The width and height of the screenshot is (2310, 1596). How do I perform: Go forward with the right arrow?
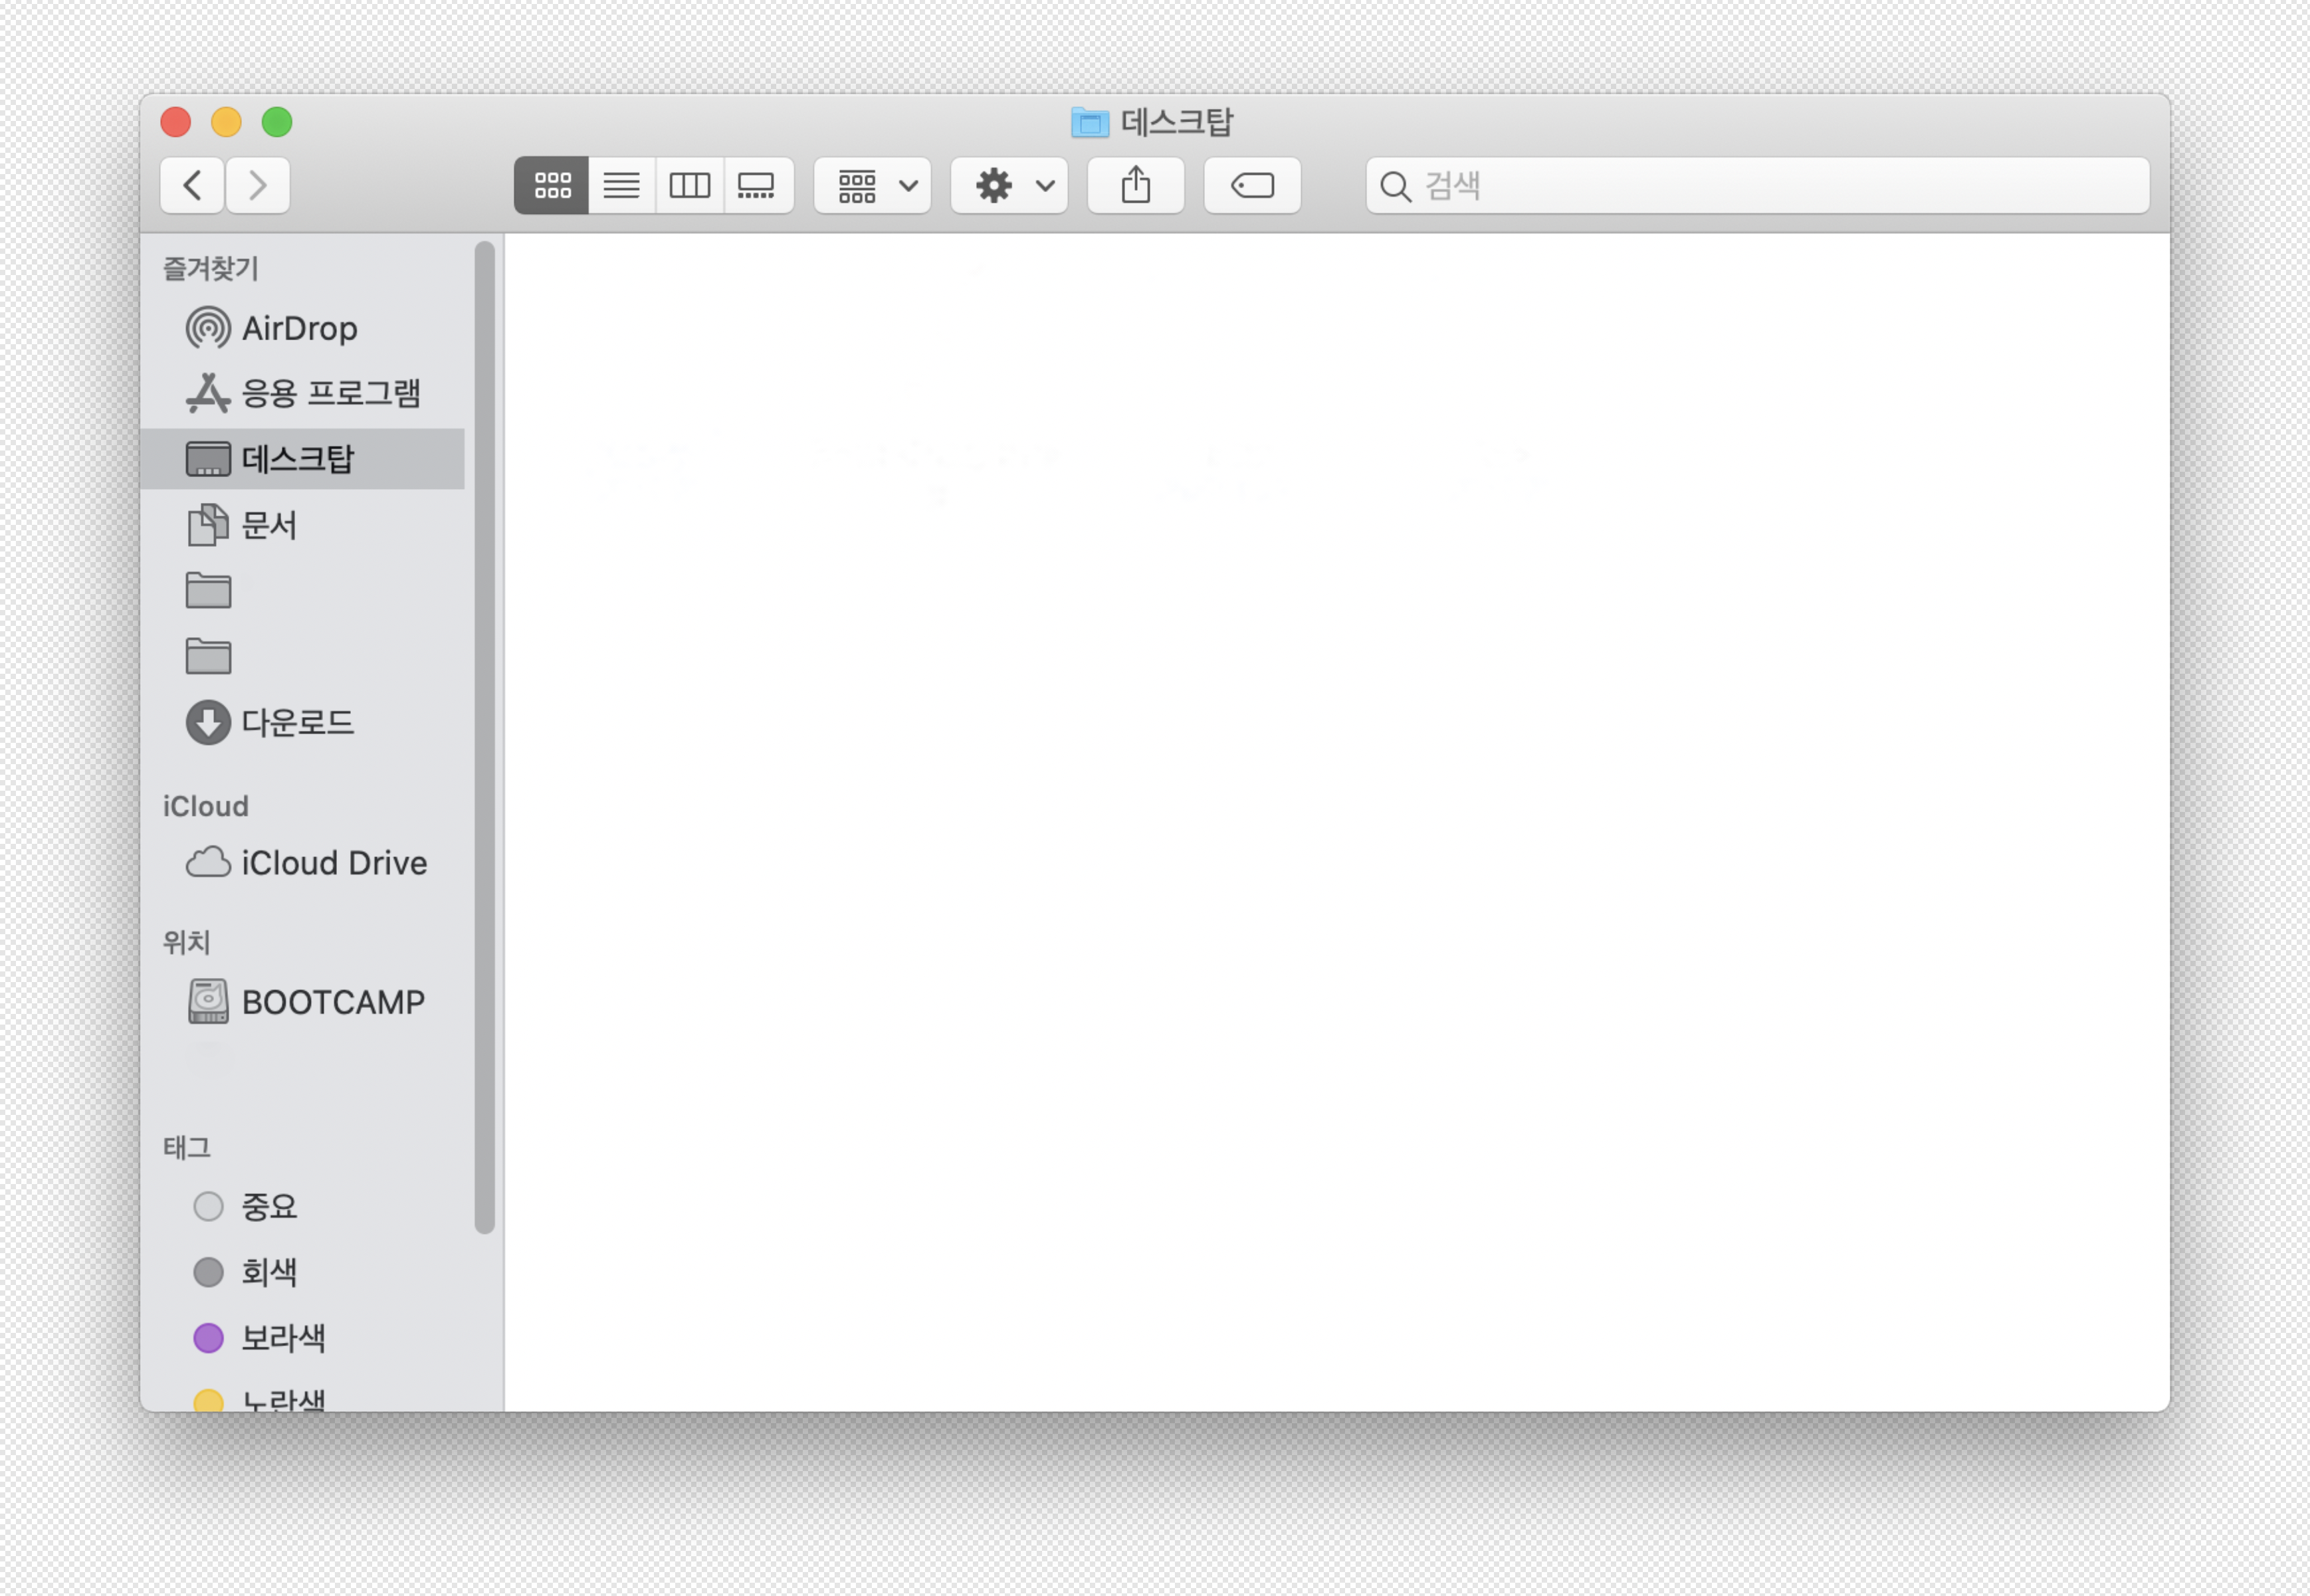258,185
